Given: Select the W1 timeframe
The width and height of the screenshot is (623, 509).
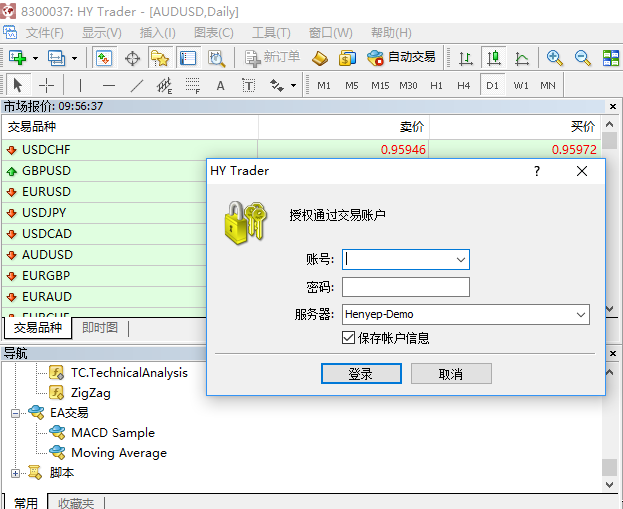Looking at the screenshot, I should point(521,85).
